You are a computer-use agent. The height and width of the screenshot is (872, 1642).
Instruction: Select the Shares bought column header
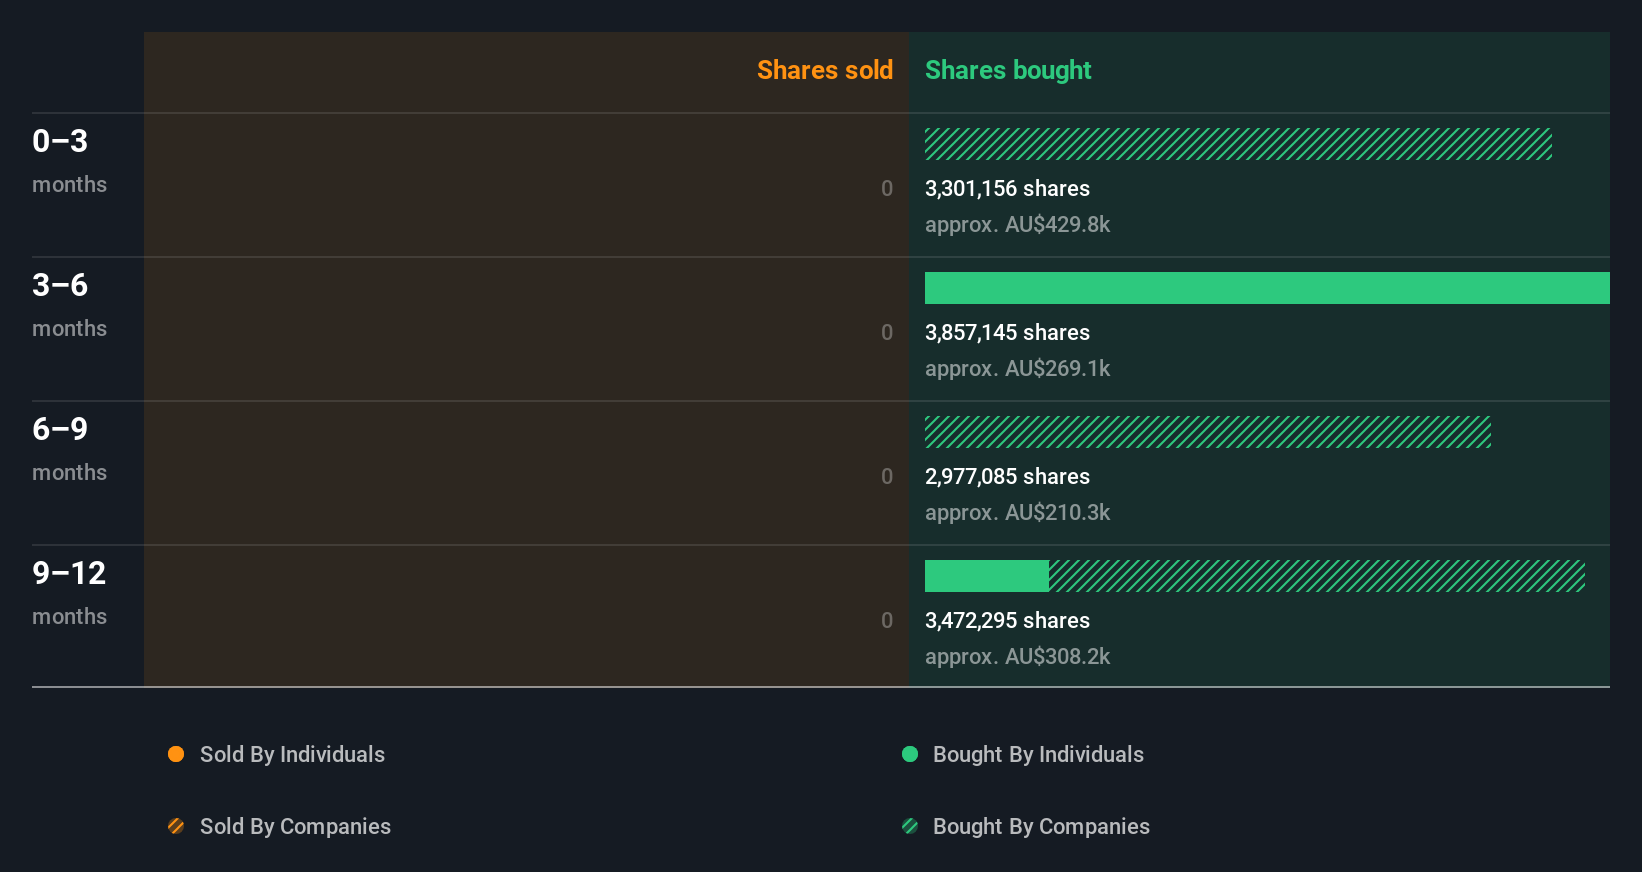(x=1008, y=70)
